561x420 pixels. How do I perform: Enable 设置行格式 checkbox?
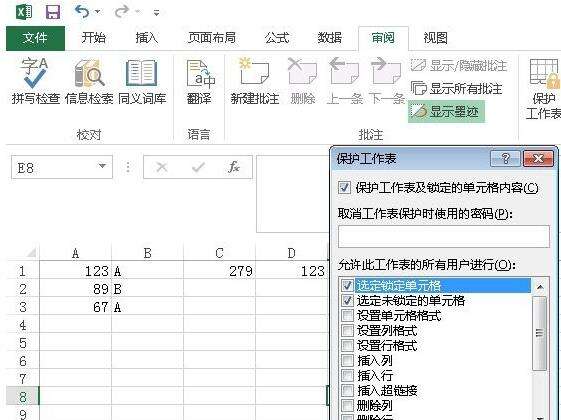tap(347, 346)
